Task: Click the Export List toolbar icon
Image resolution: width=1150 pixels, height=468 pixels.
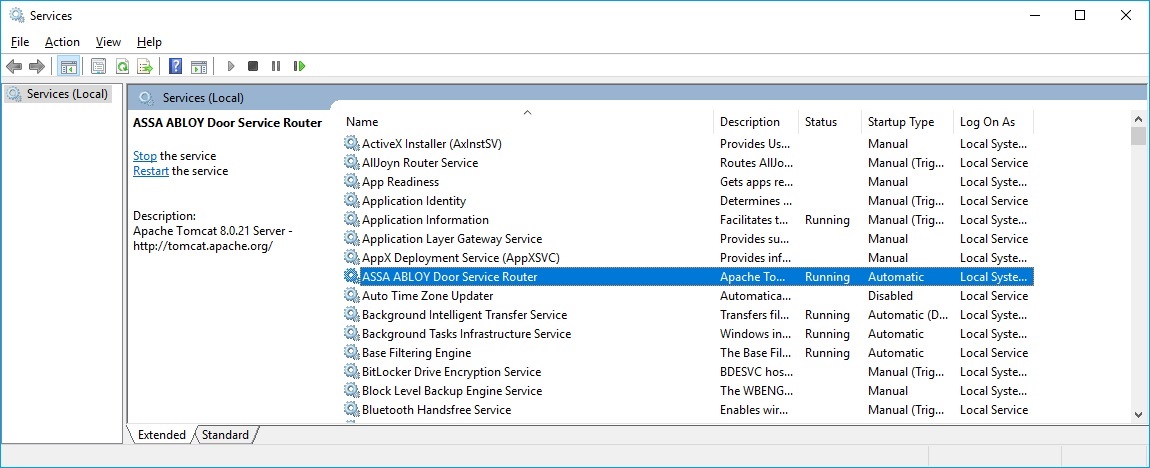Action: pyautogui.click(x=145, y=66)
